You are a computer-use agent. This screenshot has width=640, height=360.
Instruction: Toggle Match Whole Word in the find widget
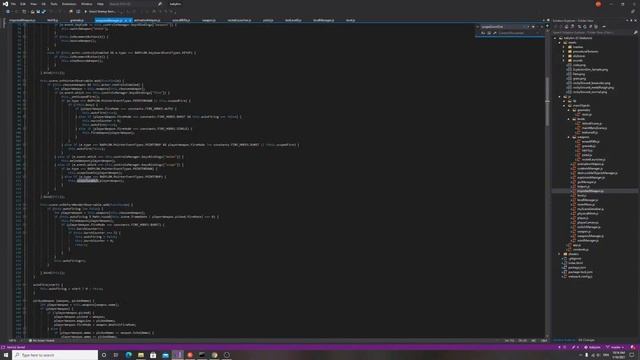[489, 33]
